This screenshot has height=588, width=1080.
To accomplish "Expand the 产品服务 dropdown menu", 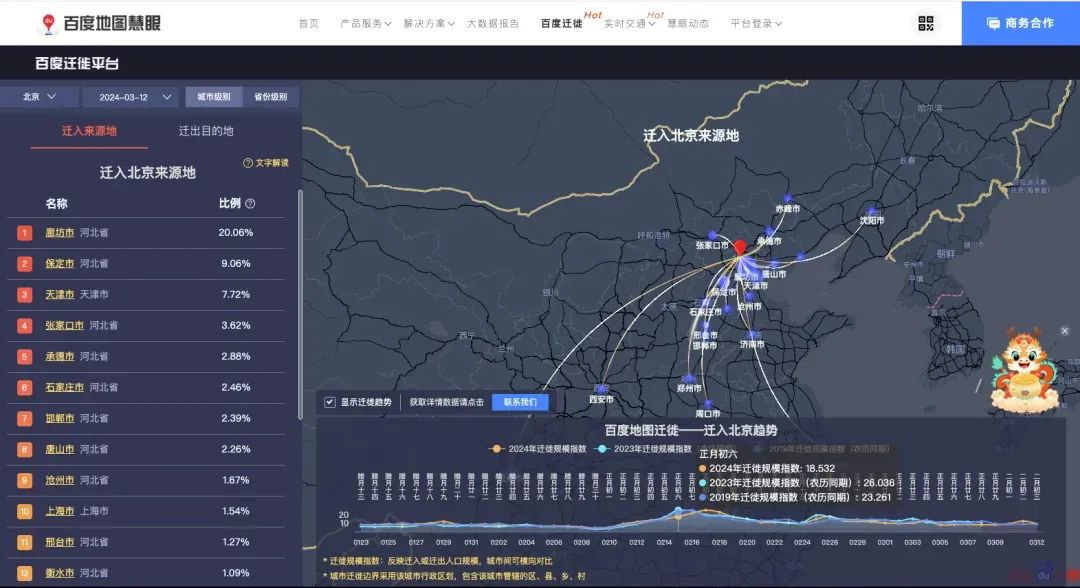I will (365, 23).
